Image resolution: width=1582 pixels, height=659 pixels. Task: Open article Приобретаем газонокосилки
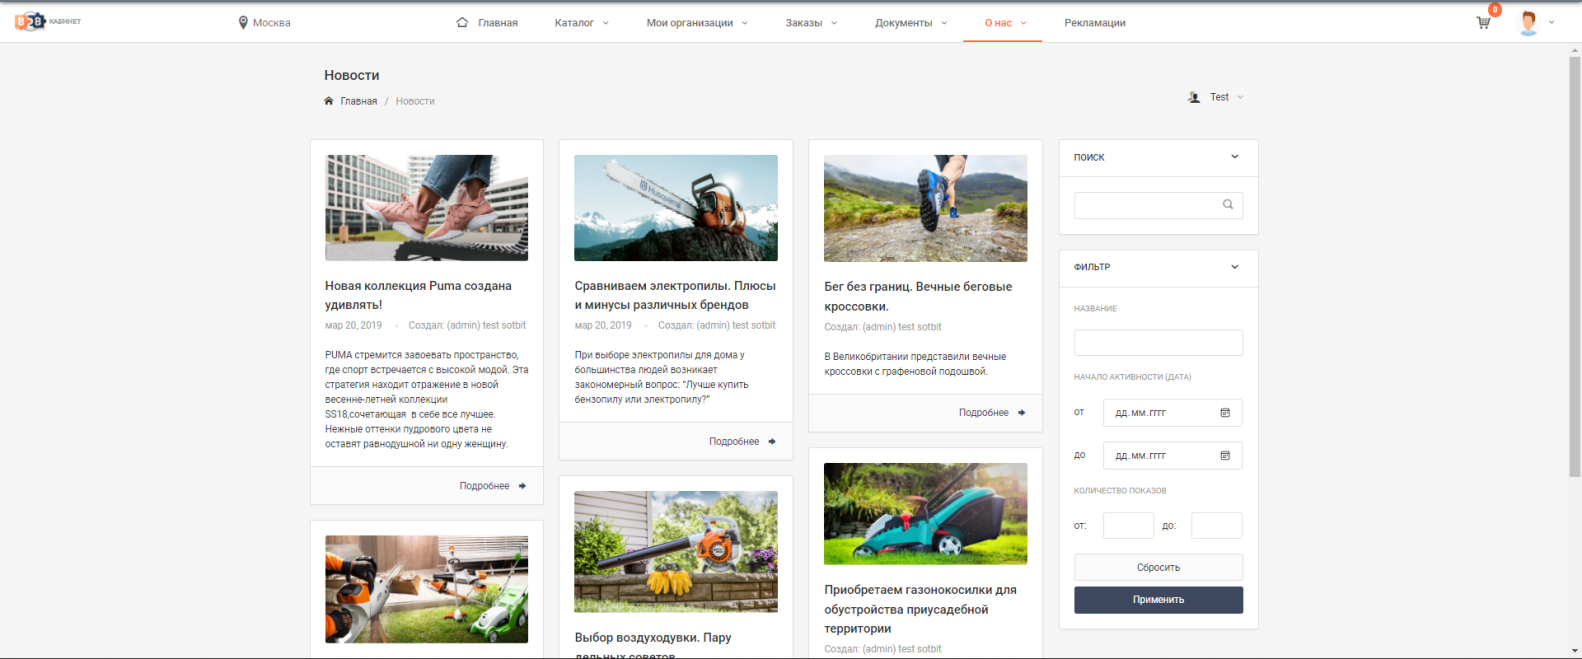coord(920,609)
